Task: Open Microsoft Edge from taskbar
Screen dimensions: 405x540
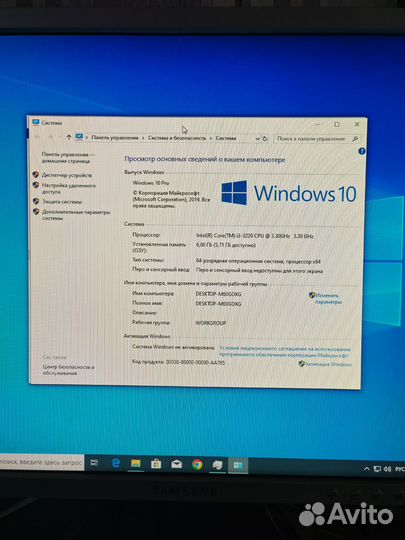Action: point(116,464)
